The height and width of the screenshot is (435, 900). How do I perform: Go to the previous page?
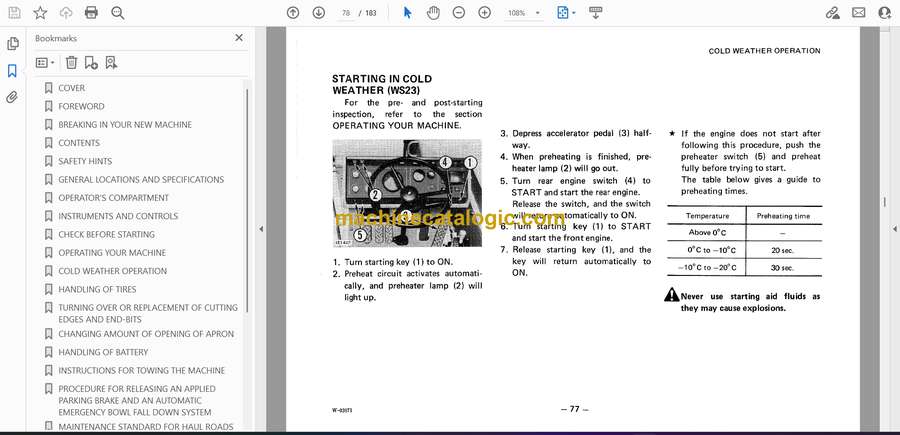coord(293,13)
